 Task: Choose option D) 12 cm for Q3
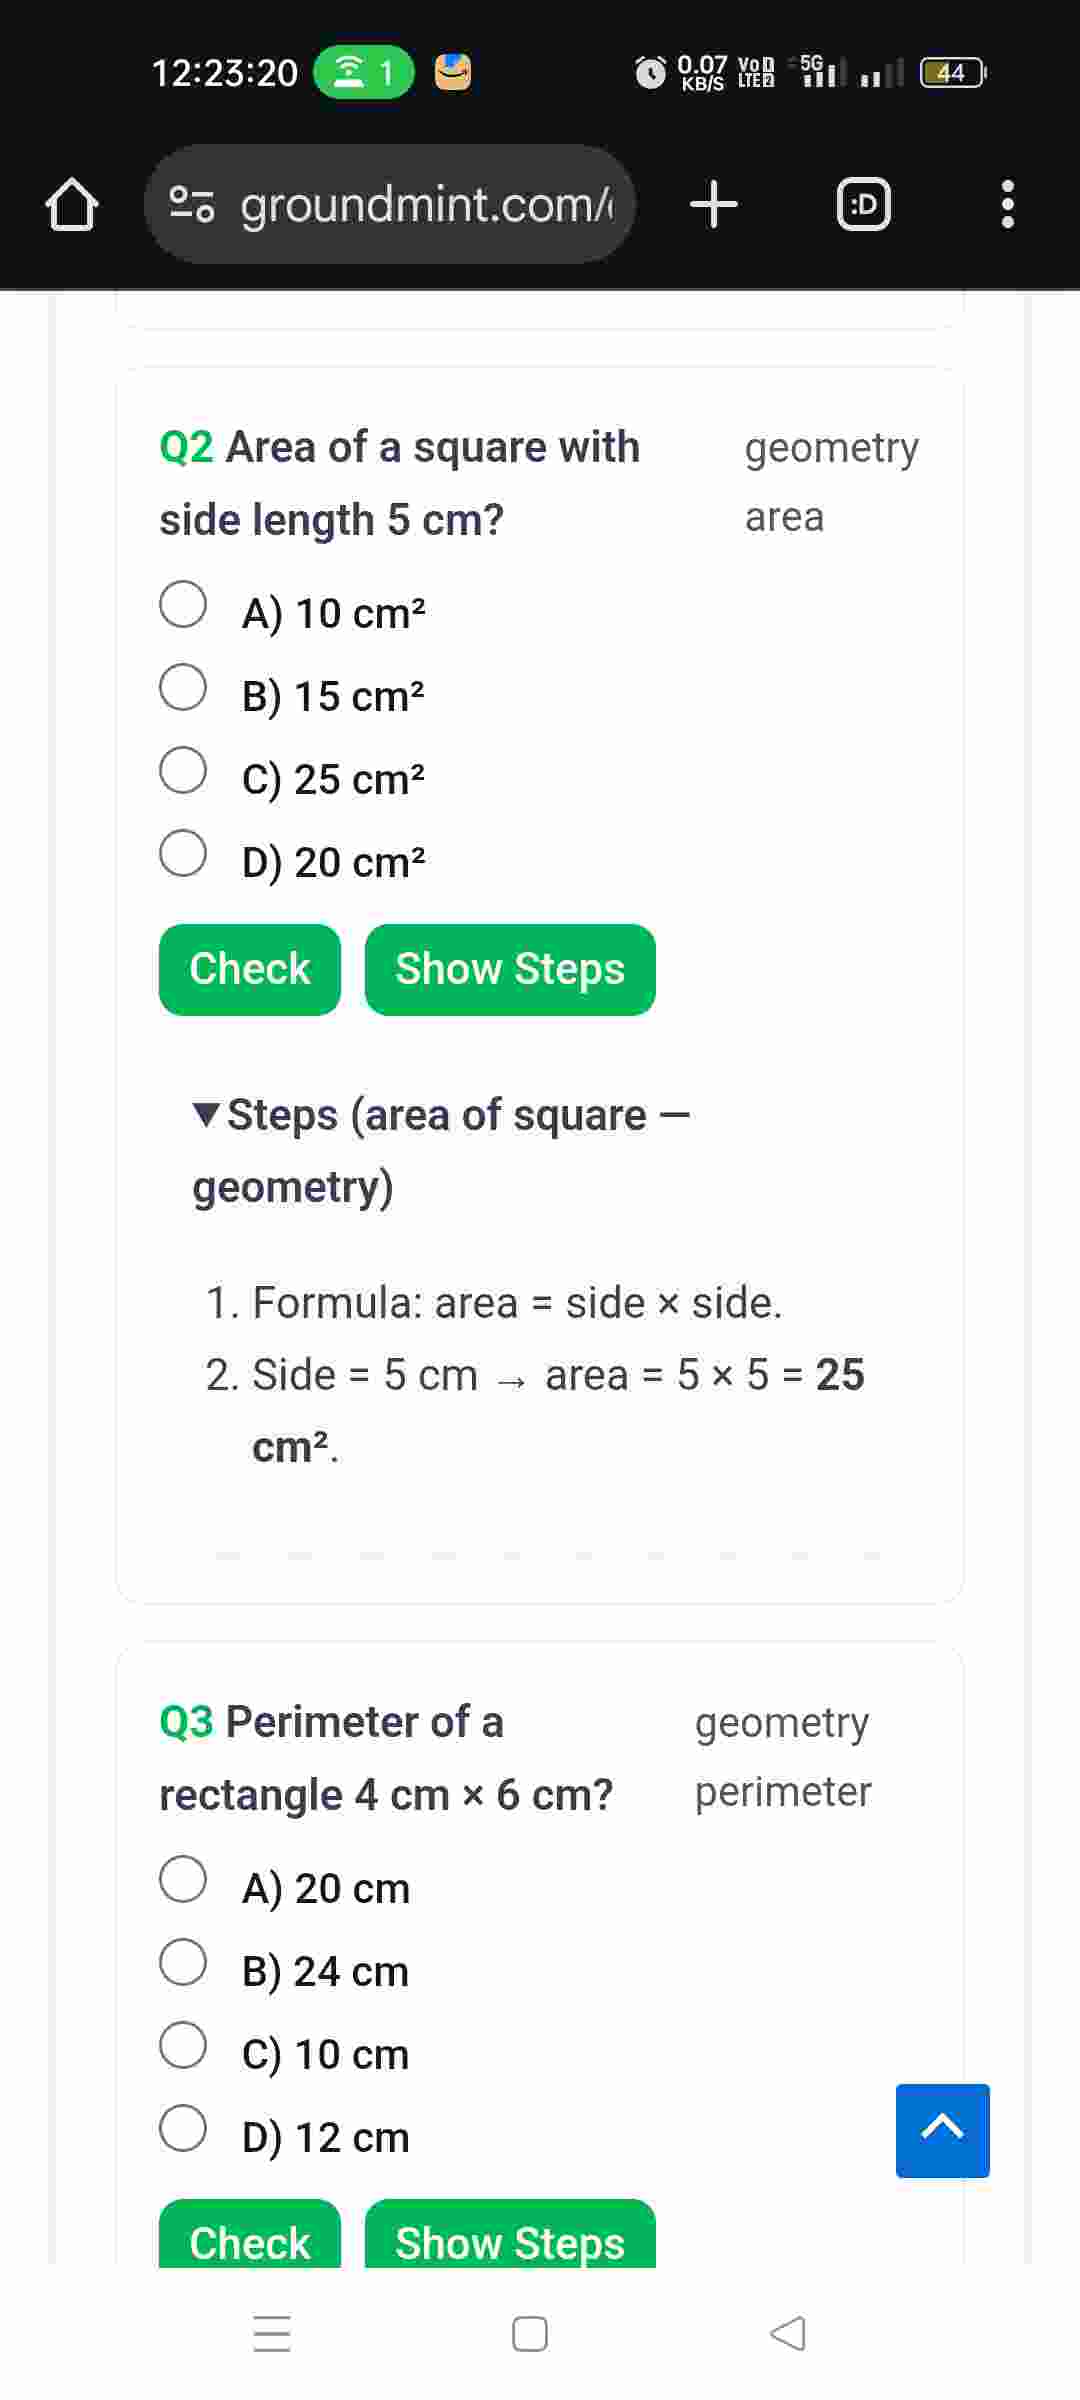coord(183,2128)
